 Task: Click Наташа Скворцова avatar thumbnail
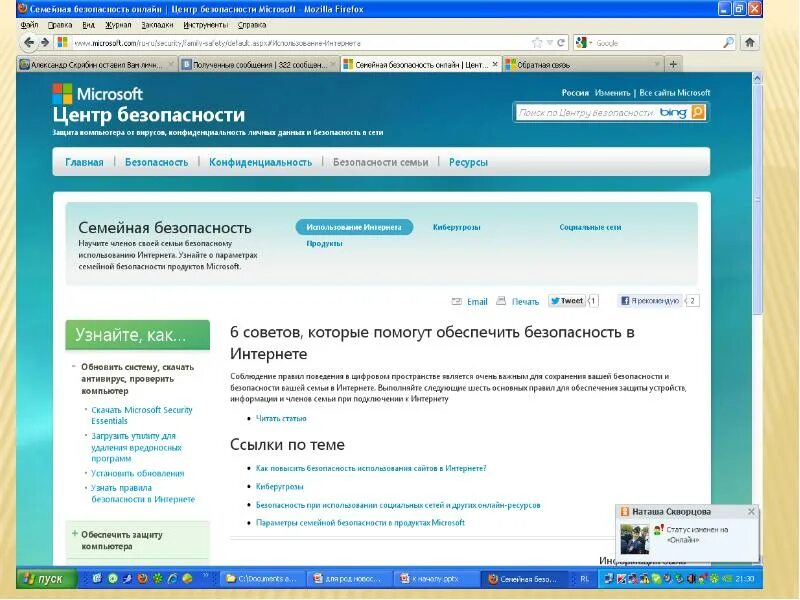point(634,539)
